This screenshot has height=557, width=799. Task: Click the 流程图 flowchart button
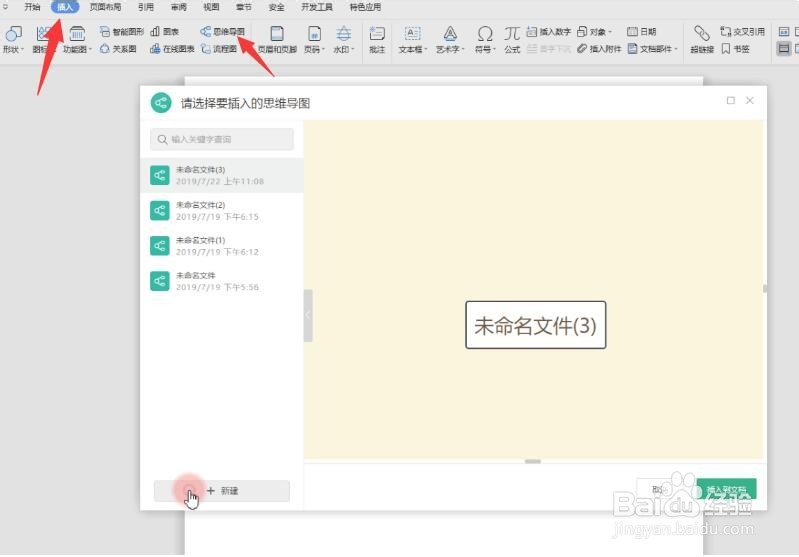[x=219, y=49]
